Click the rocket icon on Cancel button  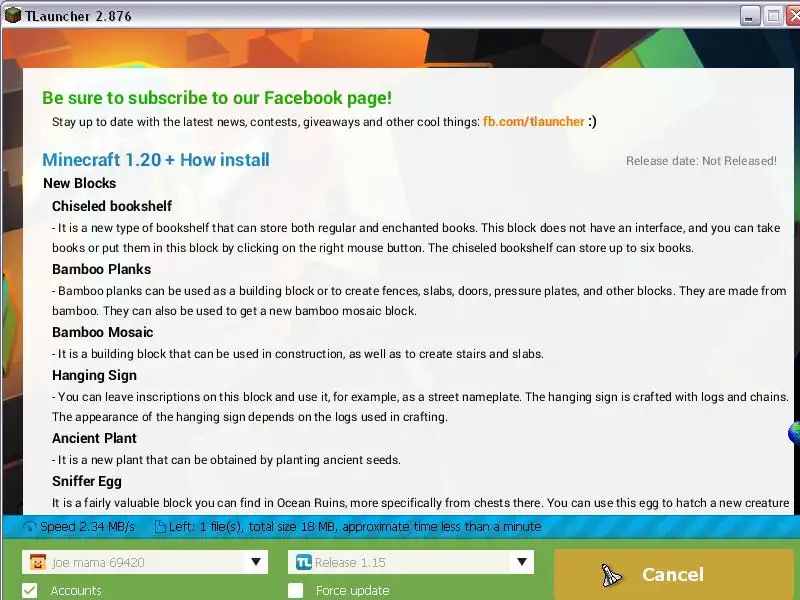(611, 576)
